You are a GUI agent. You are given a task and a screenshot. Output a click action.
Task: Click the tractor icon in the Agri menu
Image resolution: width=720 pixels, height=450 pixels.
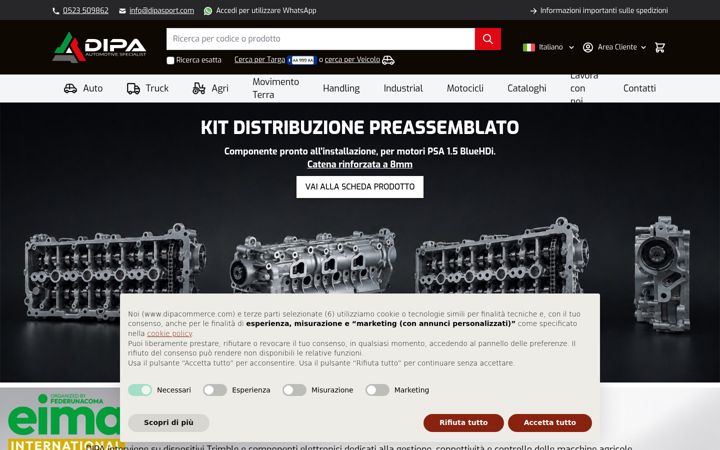(199, 88)
